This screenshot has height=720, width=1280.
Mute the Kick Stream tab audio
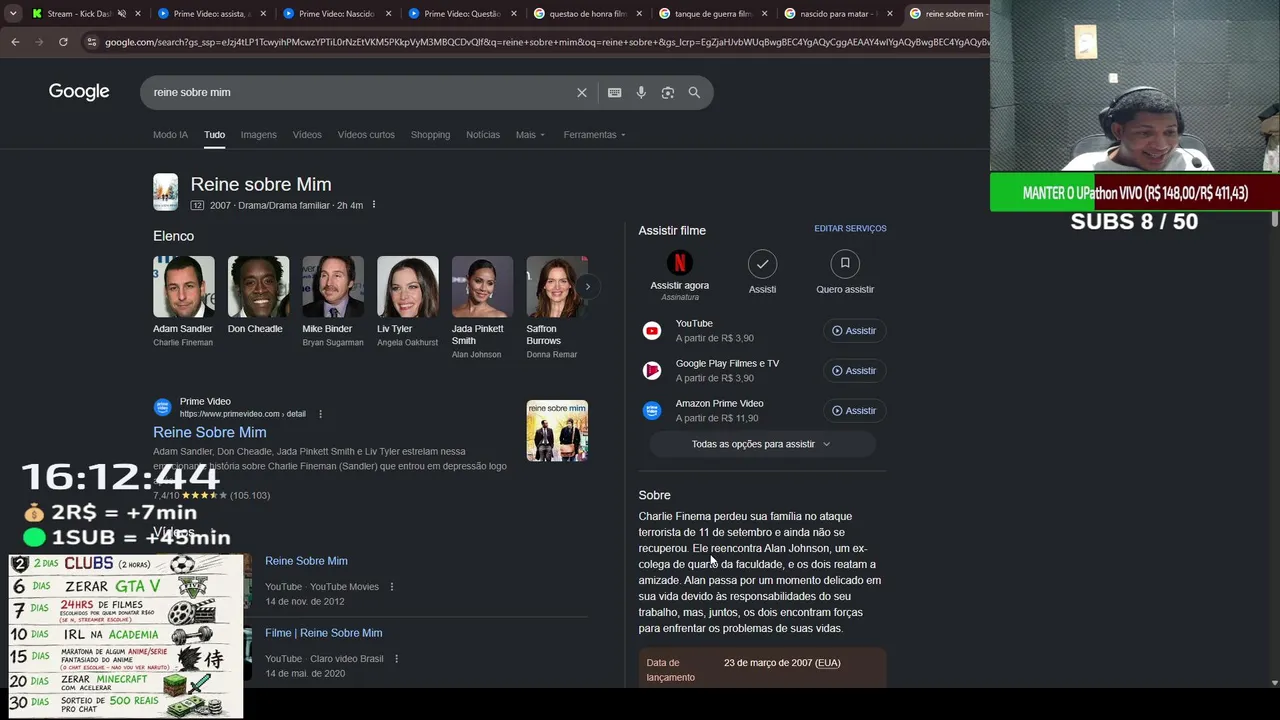click(122, 14)
